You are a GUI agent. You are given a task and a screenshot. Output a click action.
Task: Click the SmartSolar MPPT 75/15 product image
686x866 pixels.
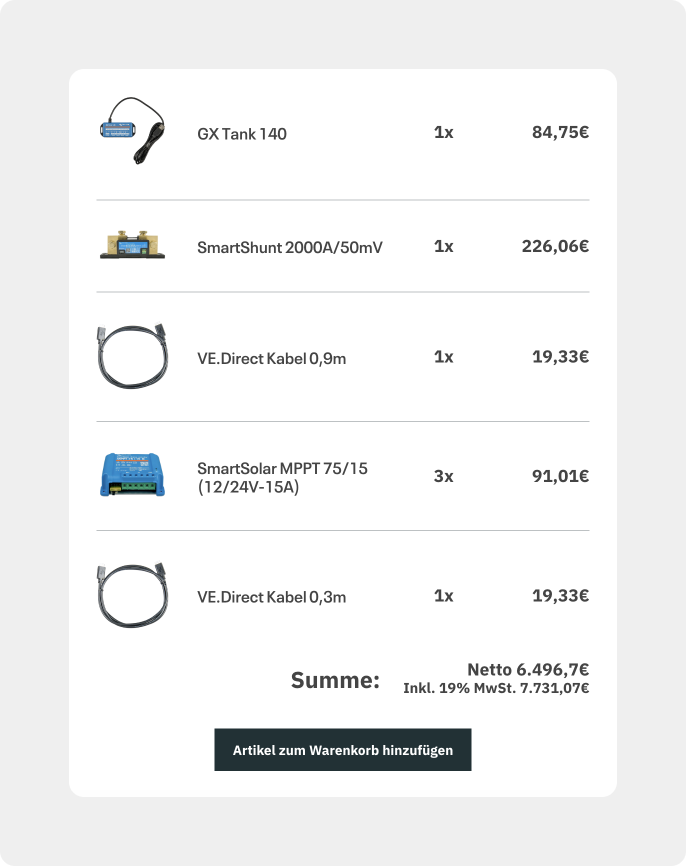pos(133,475)
